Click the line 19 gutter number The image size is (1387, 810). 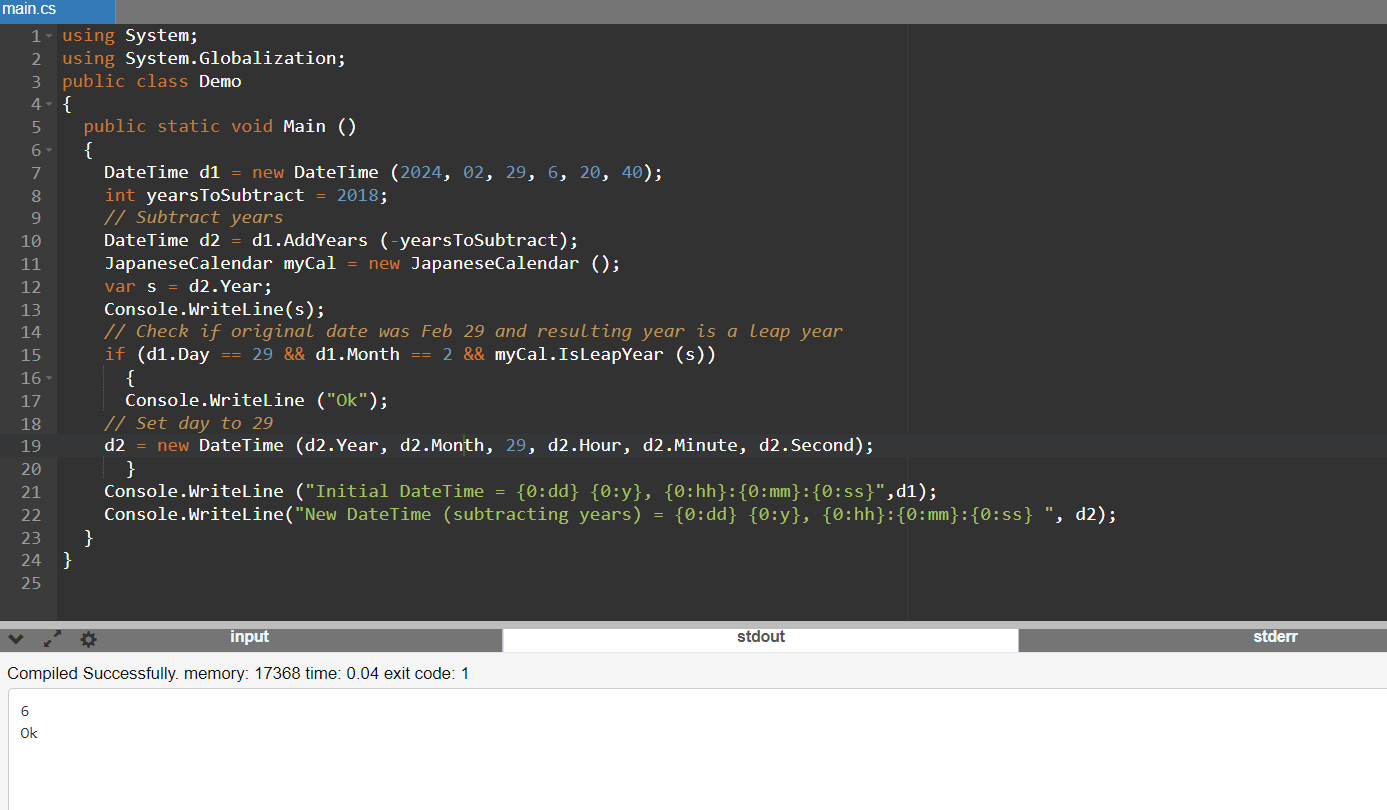pyautogui.click(x=30, y=445)
